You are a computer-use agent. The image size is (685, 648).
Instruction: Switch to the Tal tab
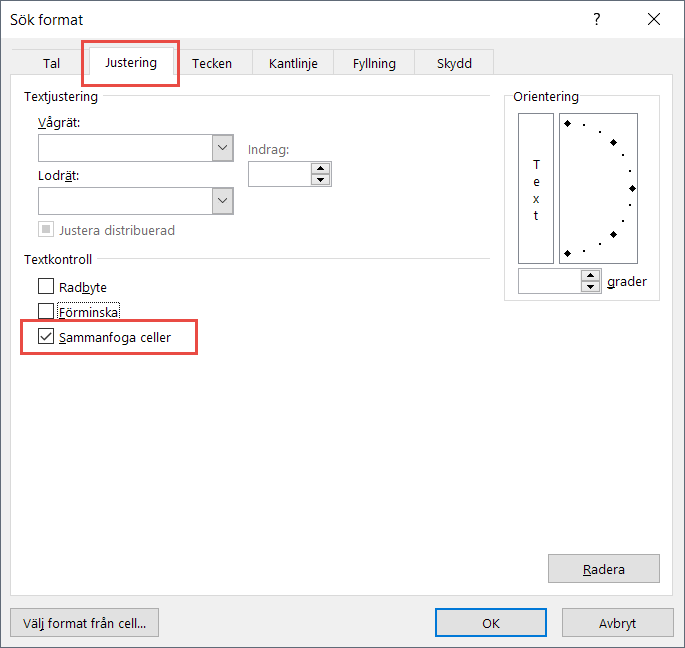coord(52,63)
